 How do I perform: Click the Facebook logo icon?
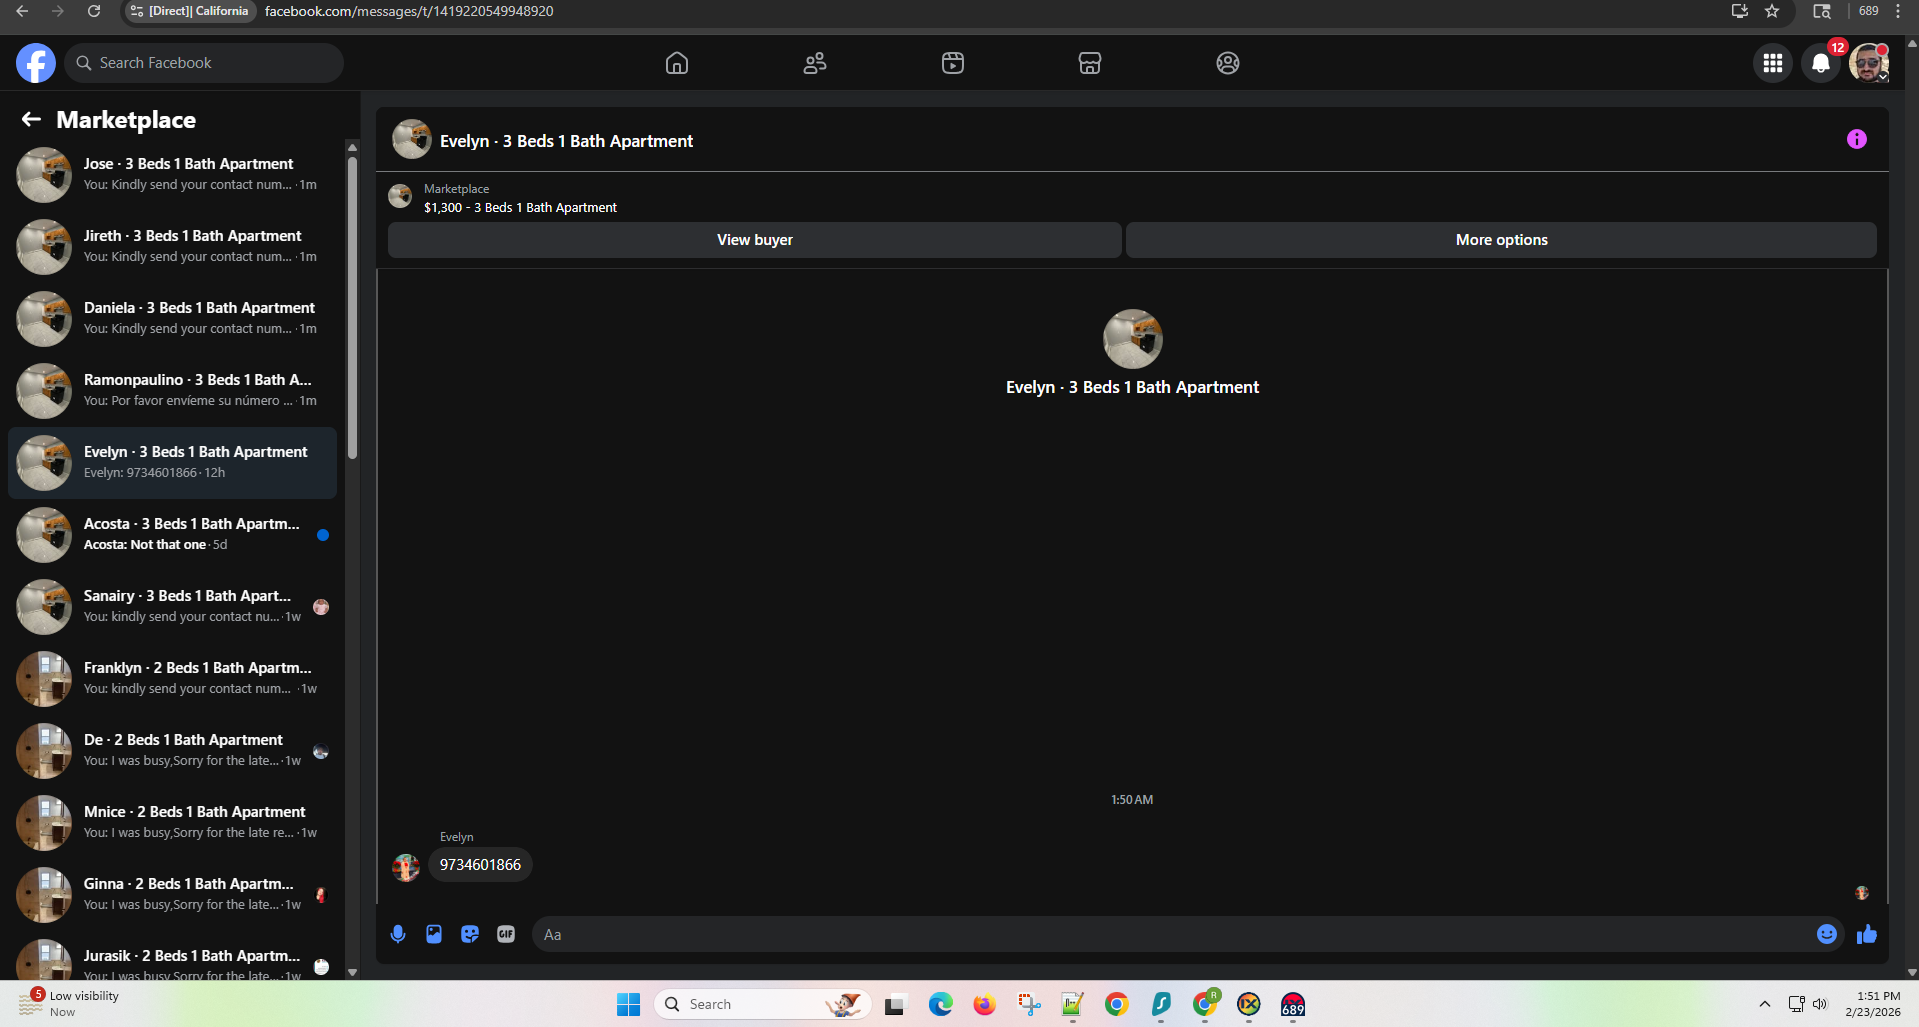pyautogui.click(x=36, y=63)
